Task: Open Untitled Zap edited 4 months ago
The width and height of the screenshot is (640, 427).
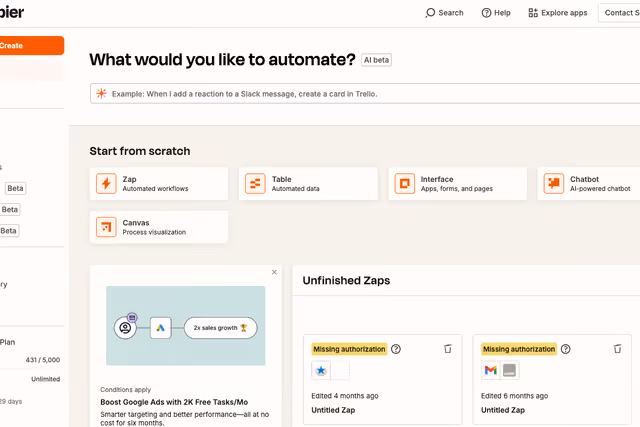Action: point(333,410)
